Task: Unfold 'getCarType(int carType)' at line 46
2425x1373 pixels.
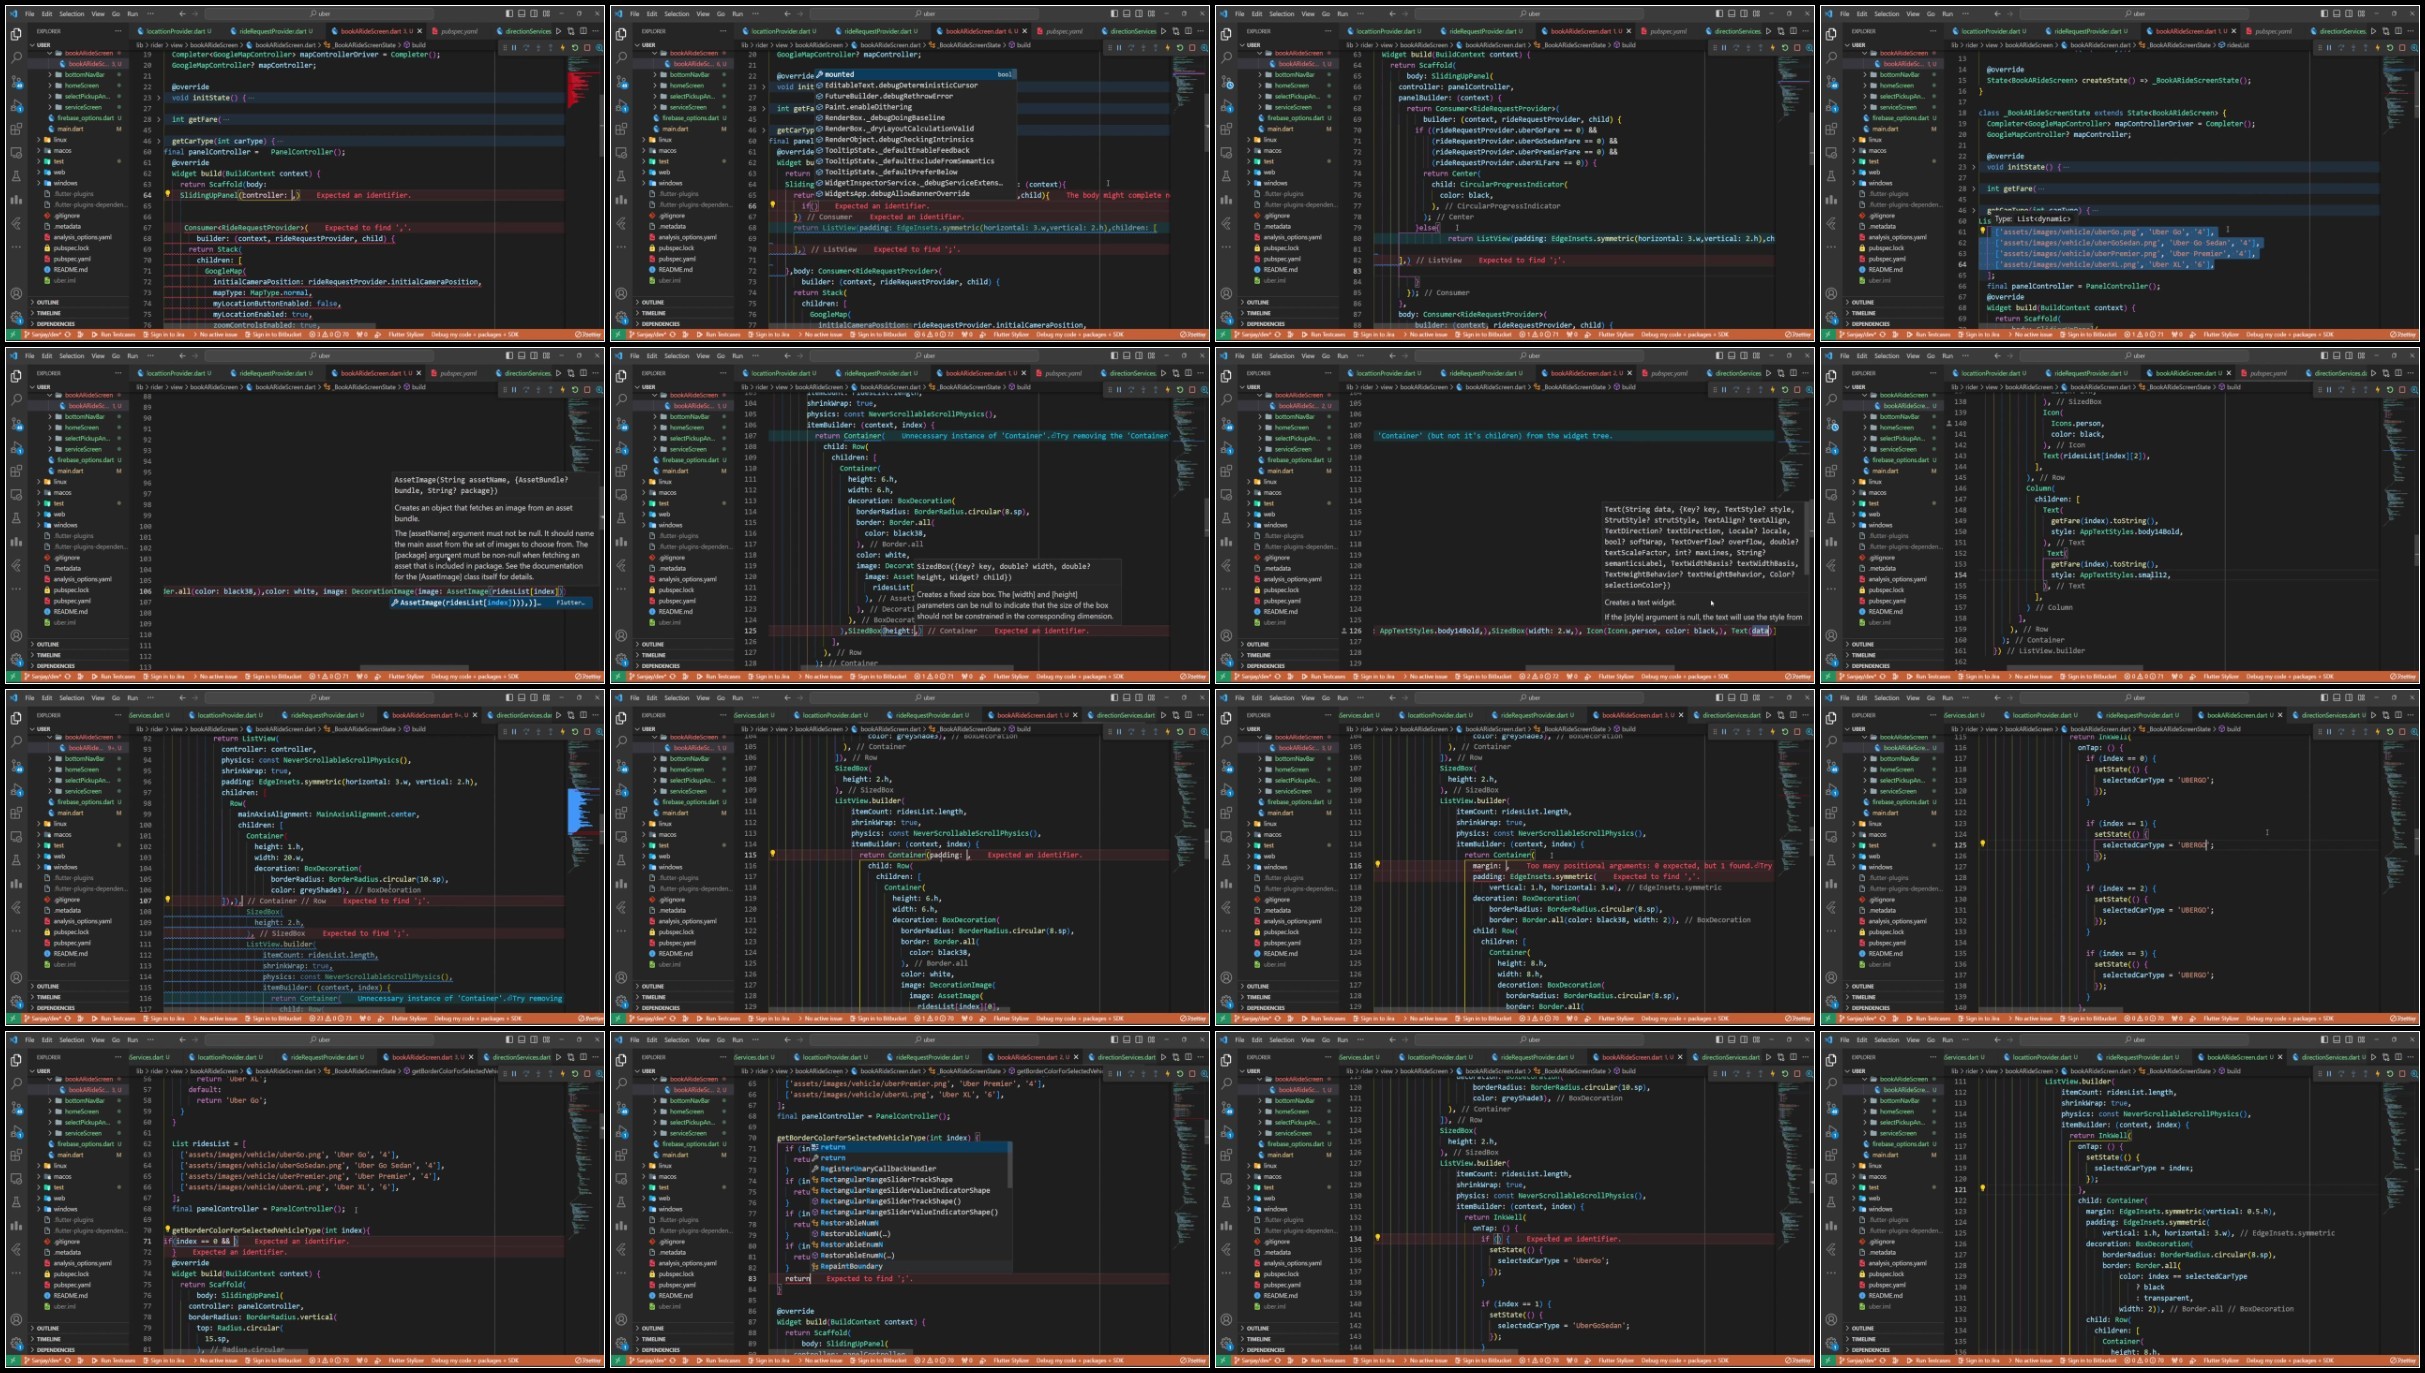Action: [x=160, y=141]
